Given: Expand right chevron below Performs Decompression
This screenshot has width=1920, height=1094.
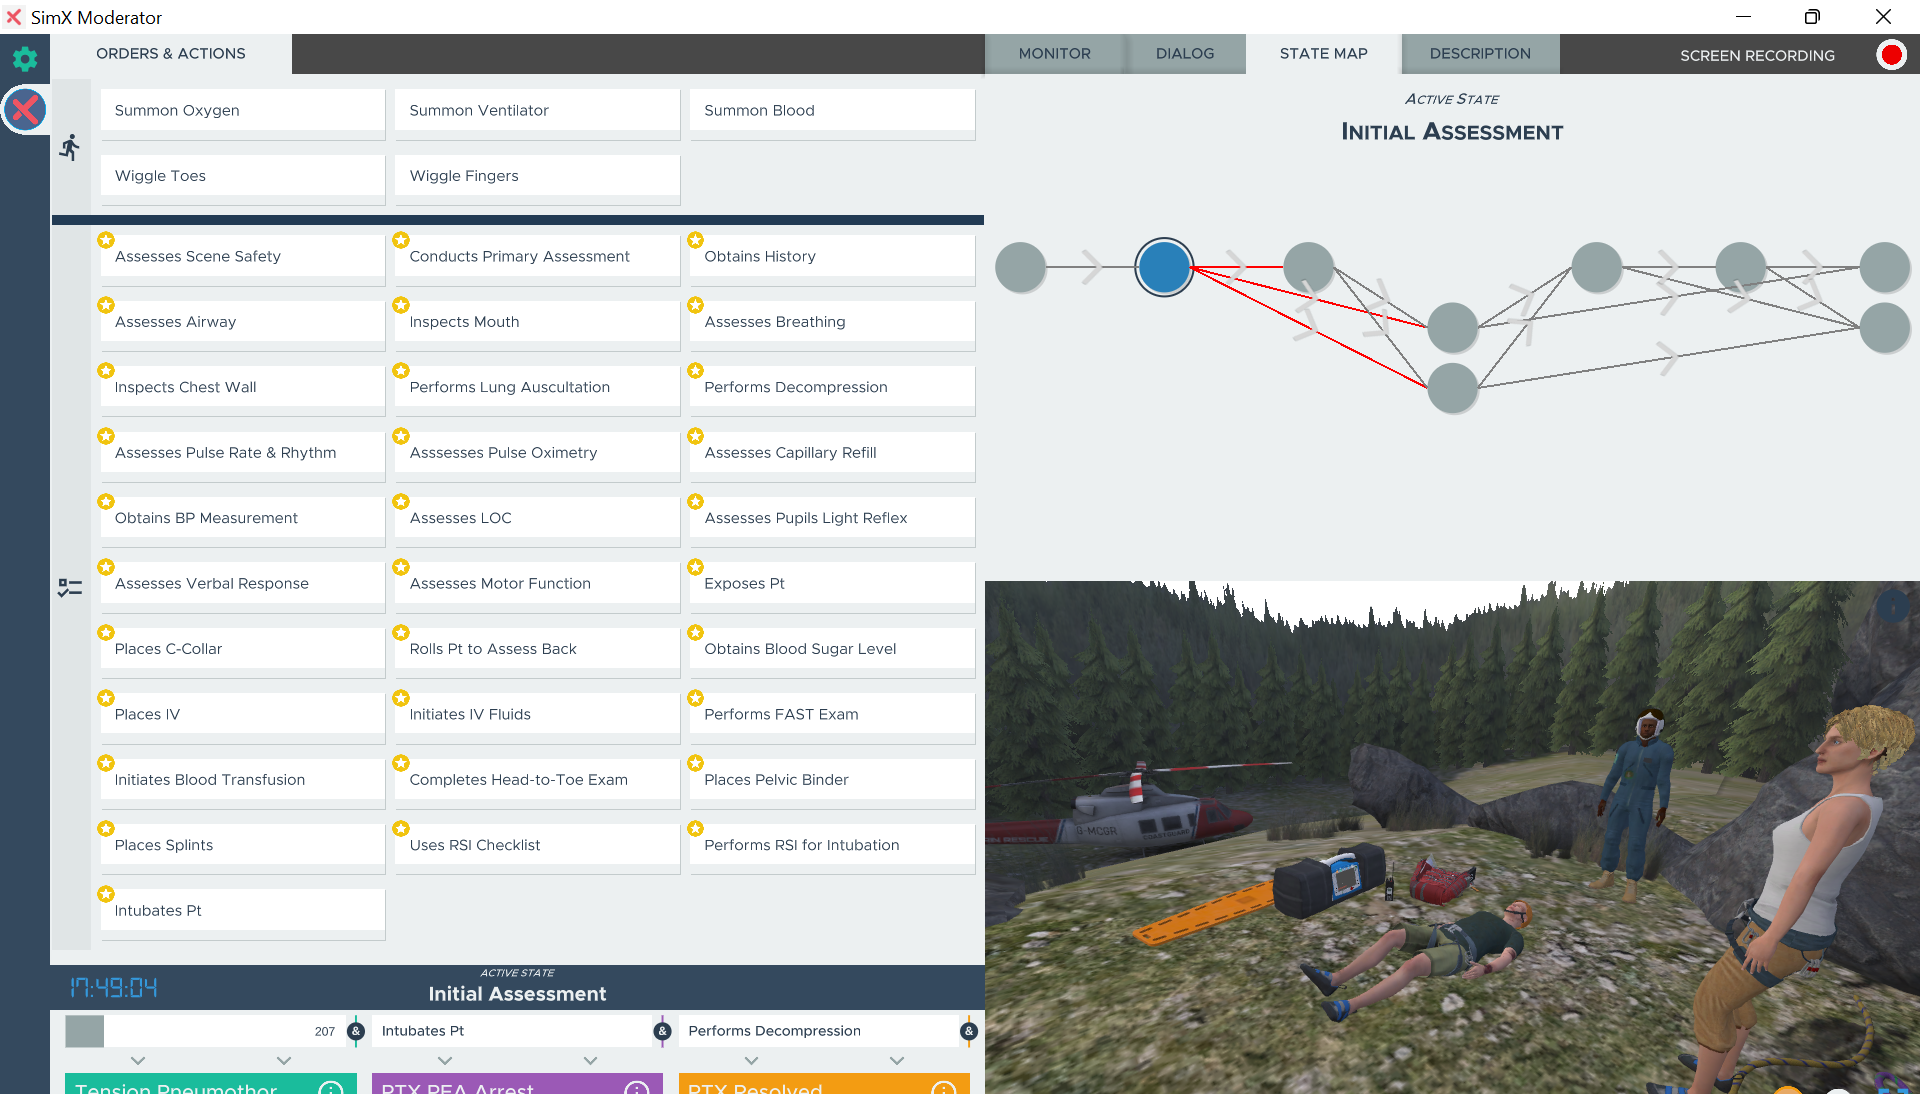Looking at the screenshot, I should pos(897,1060).
